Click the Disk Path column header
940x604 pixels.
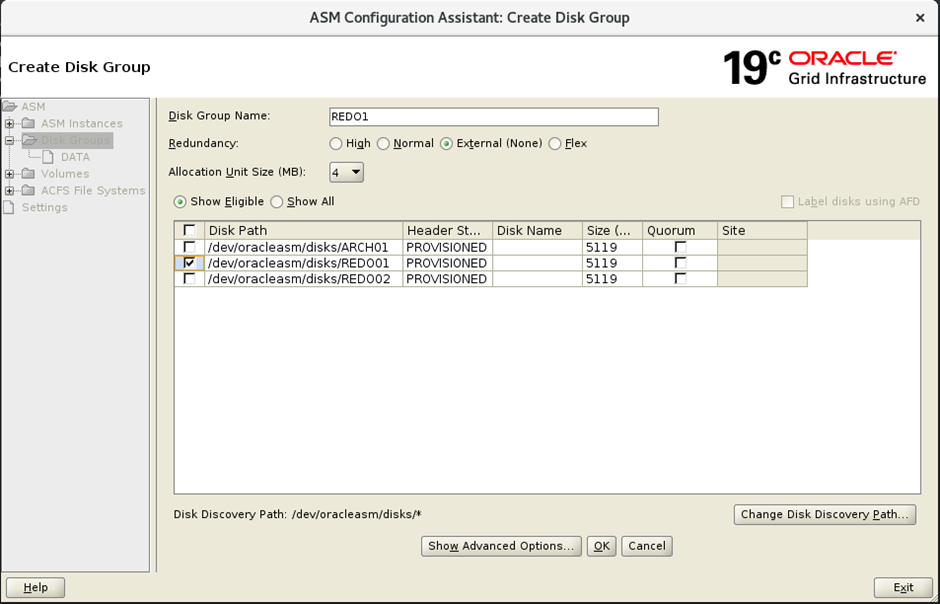point(303,231)
